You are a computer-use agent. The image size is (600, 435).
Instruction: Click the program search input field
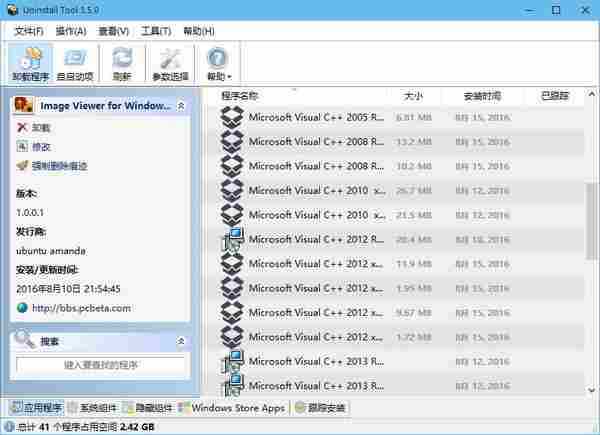coord(101,366)
